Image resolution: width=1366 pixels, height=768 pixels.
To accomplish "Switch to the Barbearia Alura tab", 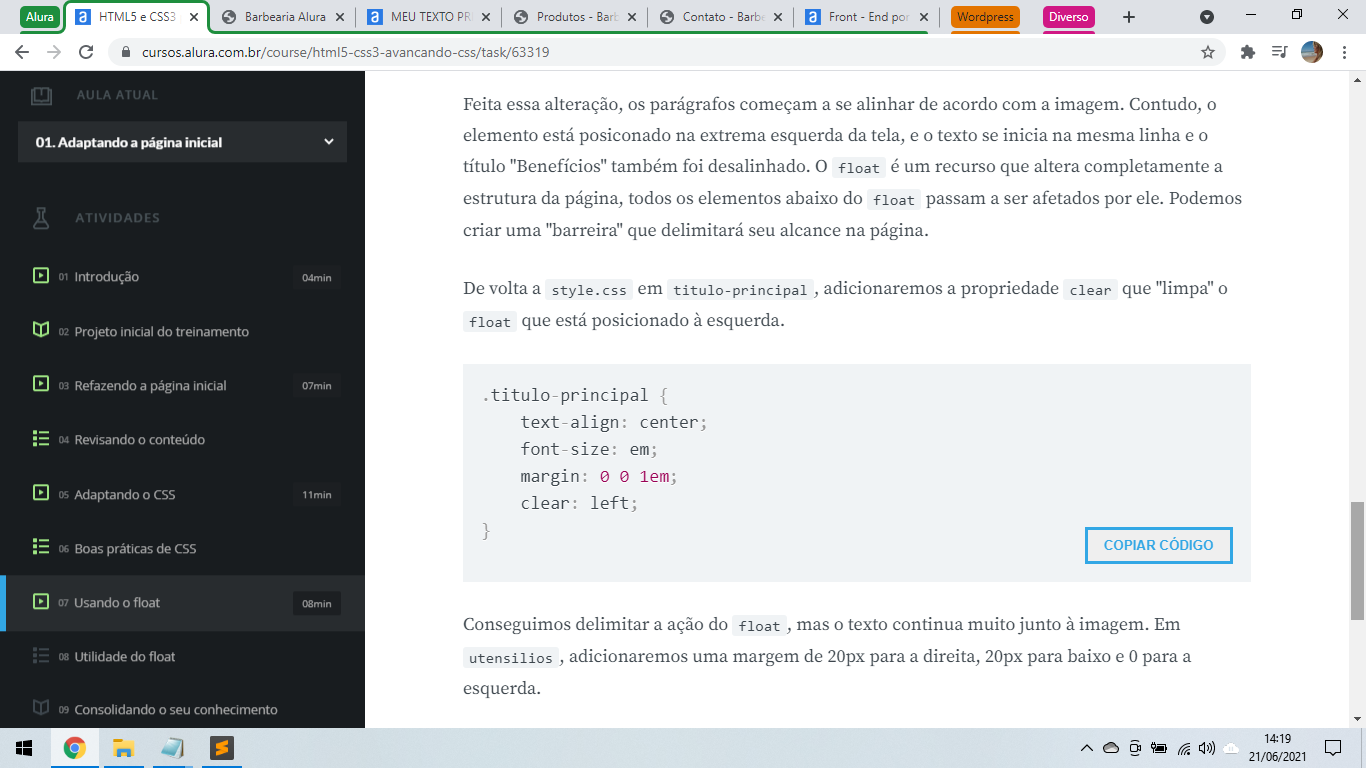I will click(x=284, y=17).
